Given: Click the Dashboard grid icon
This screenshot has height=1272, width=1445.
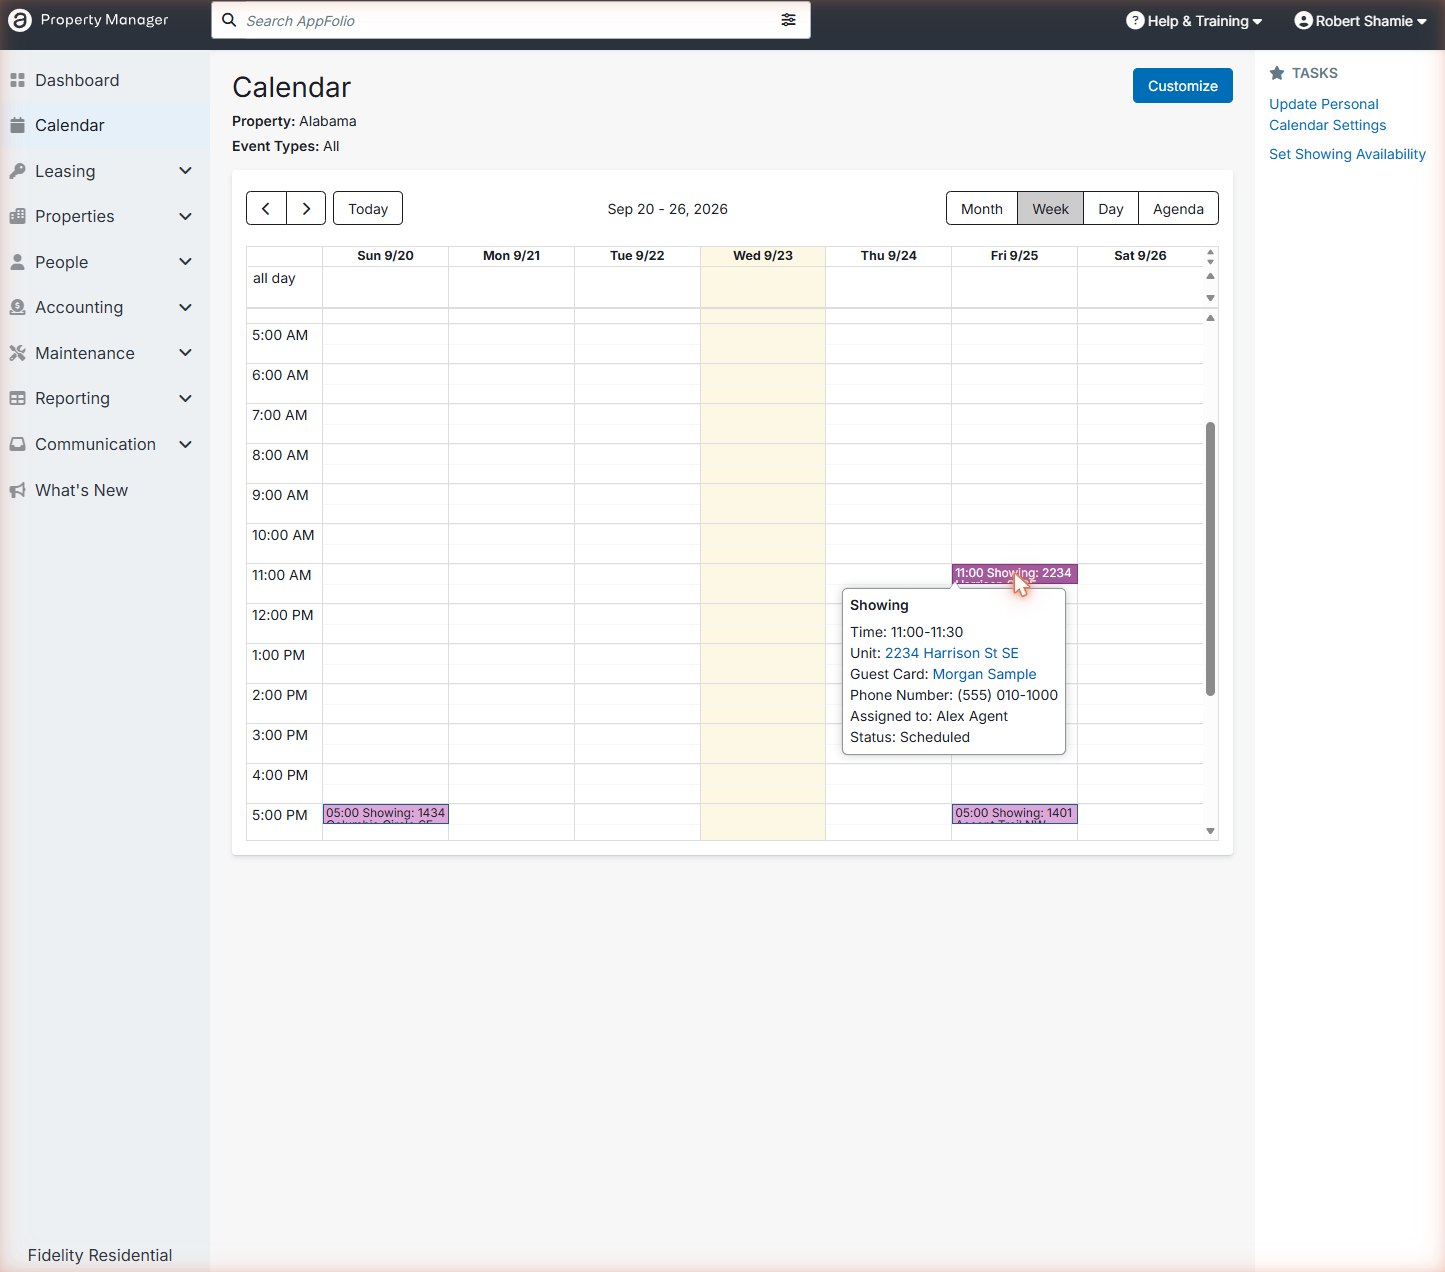Looking at the screenshot, I should click(x=17, y=80).
